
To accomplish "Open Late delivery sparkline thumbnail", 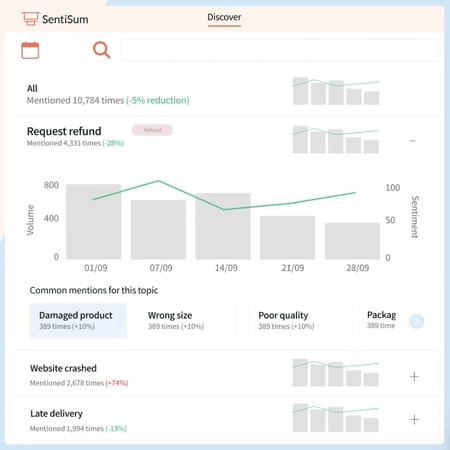I will (x=336, y=418).
